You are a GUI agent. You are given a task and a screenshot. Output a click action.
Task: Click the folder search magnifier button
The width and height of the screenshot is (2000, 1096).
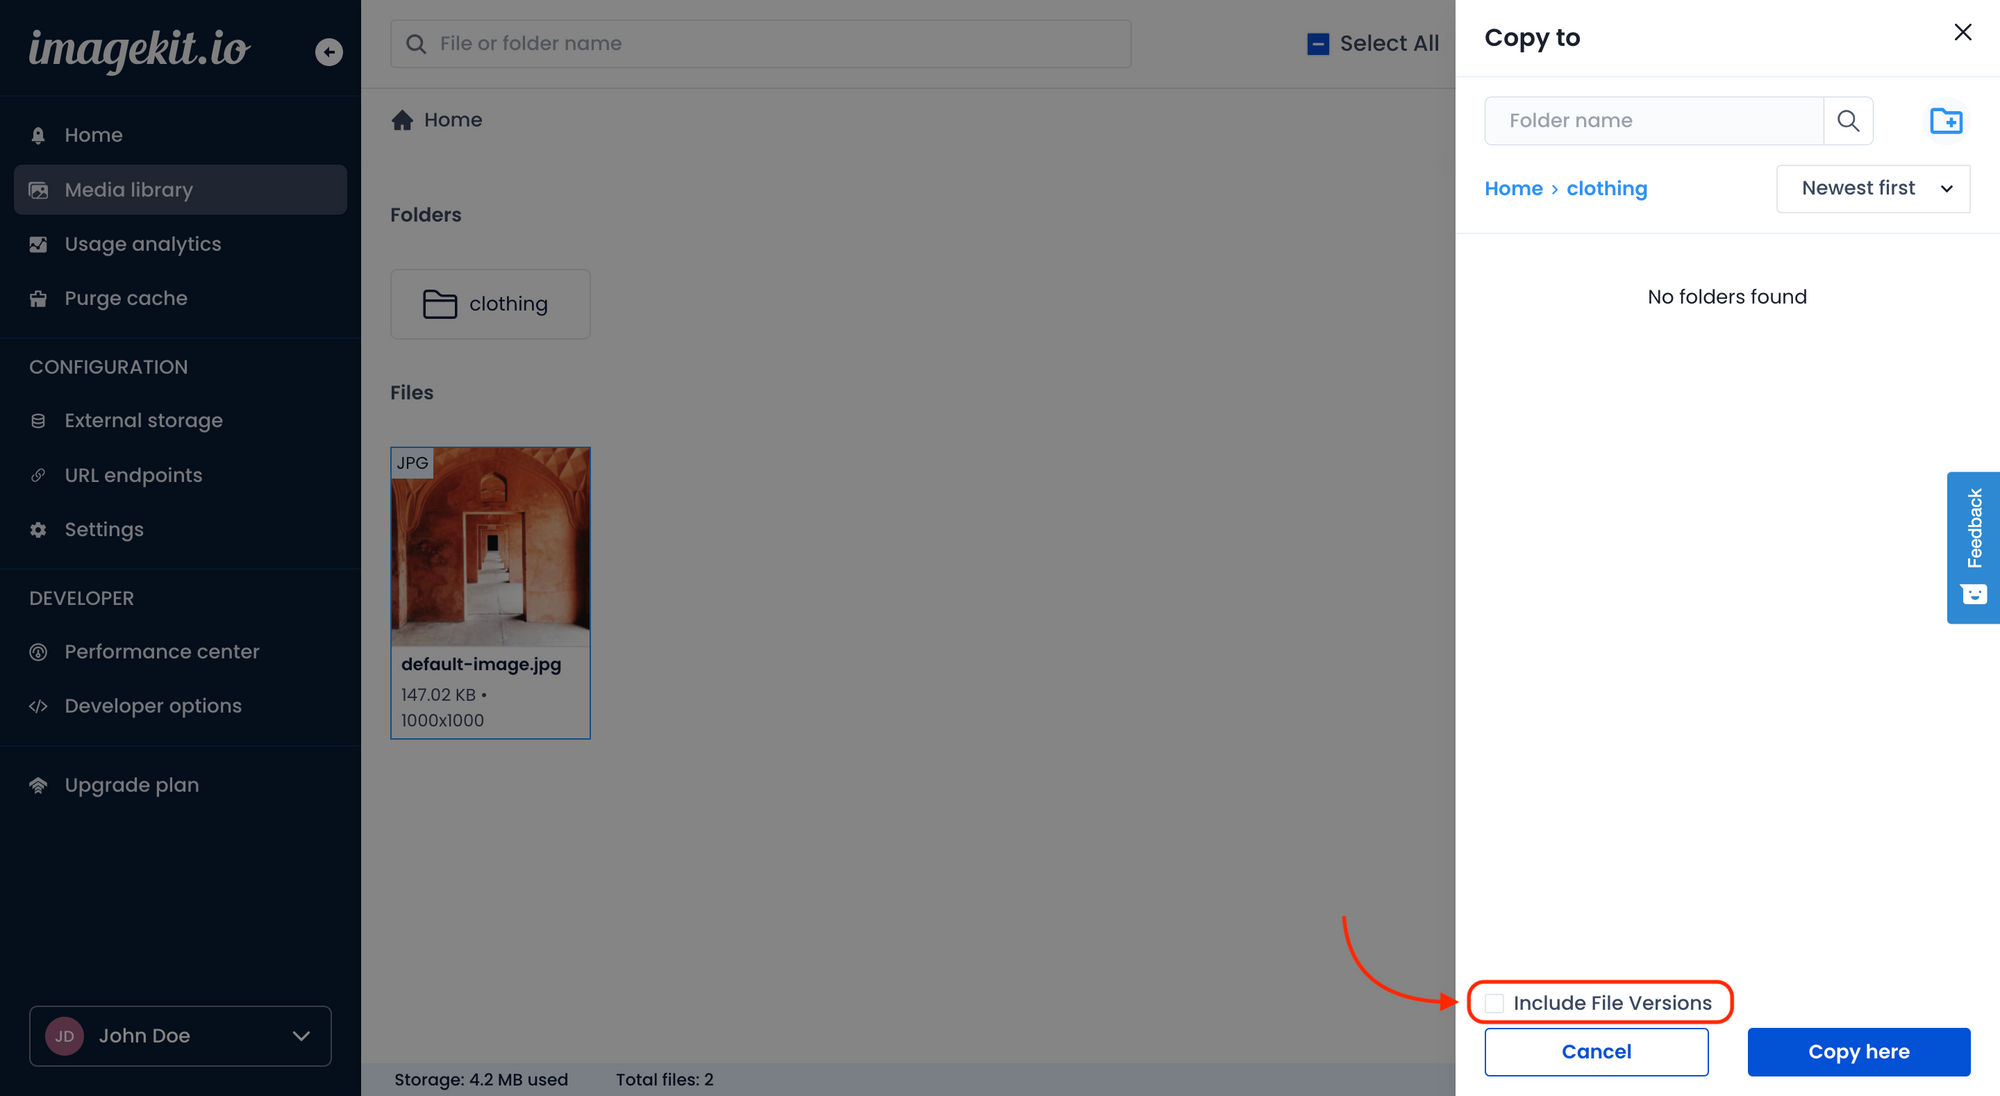1848,121
